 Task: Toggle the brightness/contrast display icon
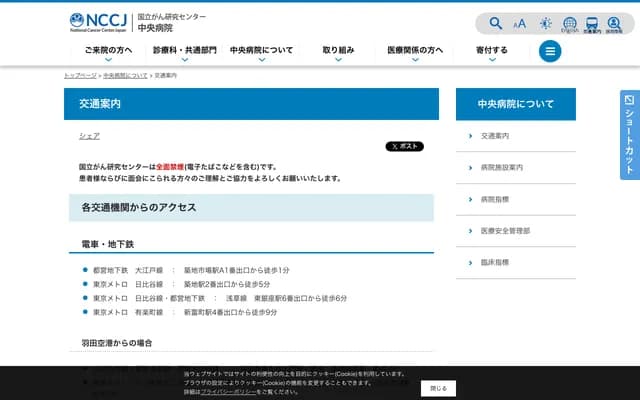545,23
